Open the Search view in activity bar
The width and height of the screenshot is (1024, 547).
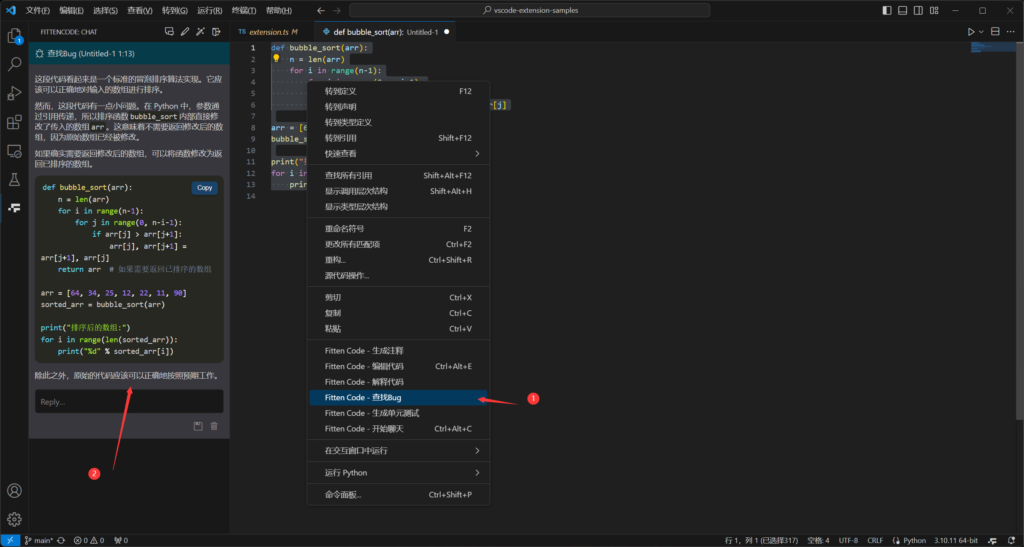(15, 65)
